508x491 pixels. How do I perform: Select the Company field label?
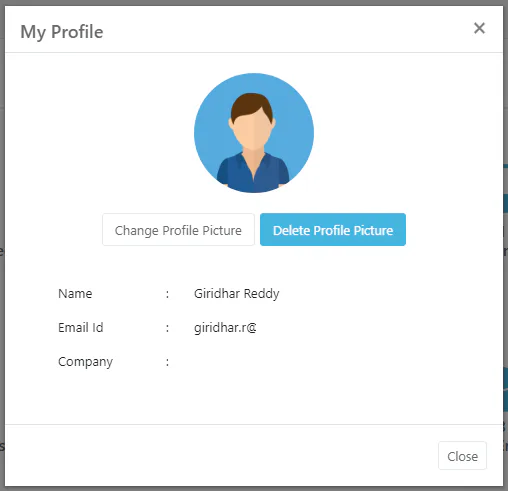click(85, 362)
